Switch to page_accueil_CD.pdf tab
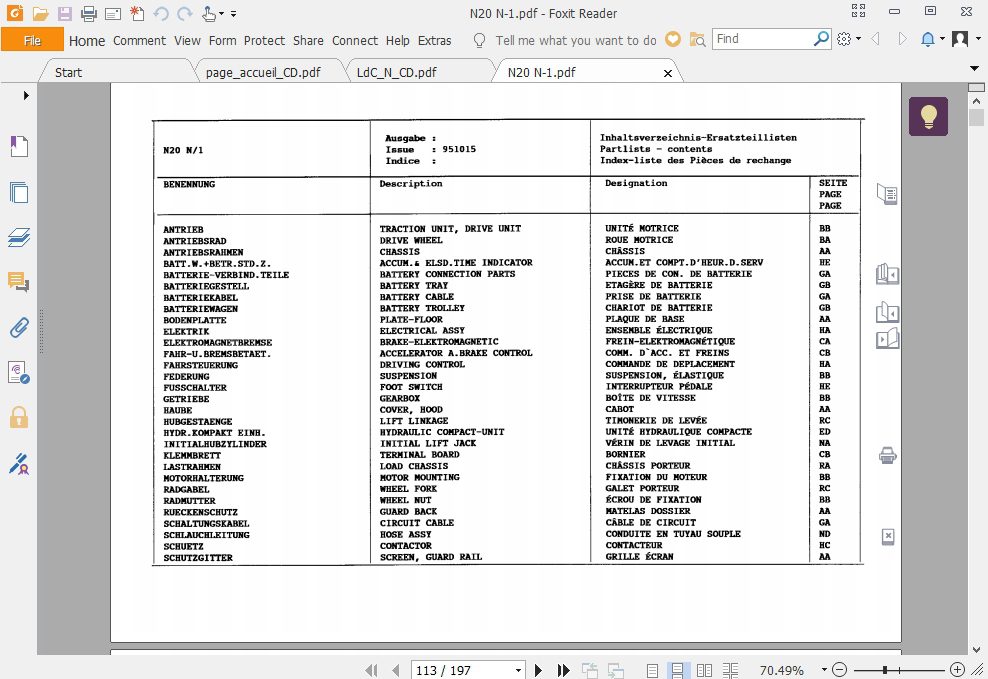 pyautogui.click(x=263, y=72)
